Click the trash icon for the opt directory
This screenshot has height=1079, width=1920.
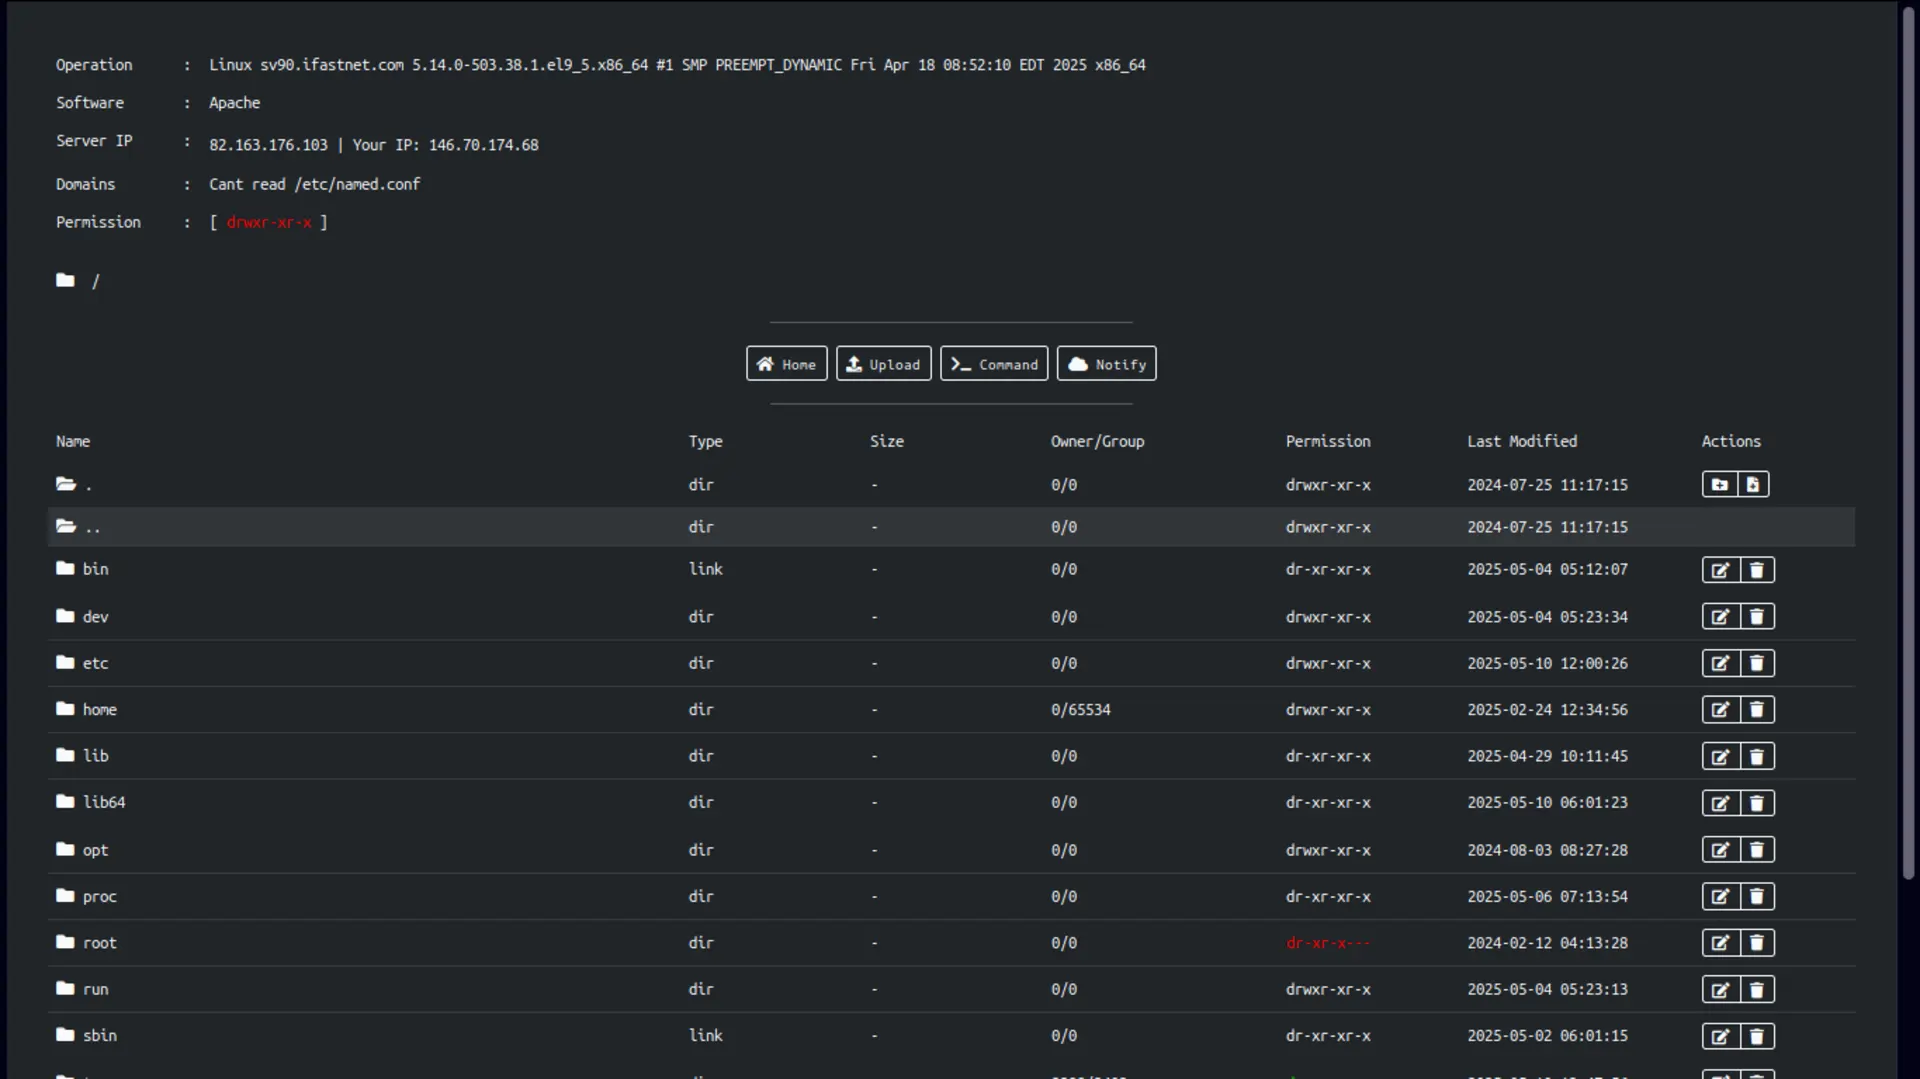coord(1757,850)
